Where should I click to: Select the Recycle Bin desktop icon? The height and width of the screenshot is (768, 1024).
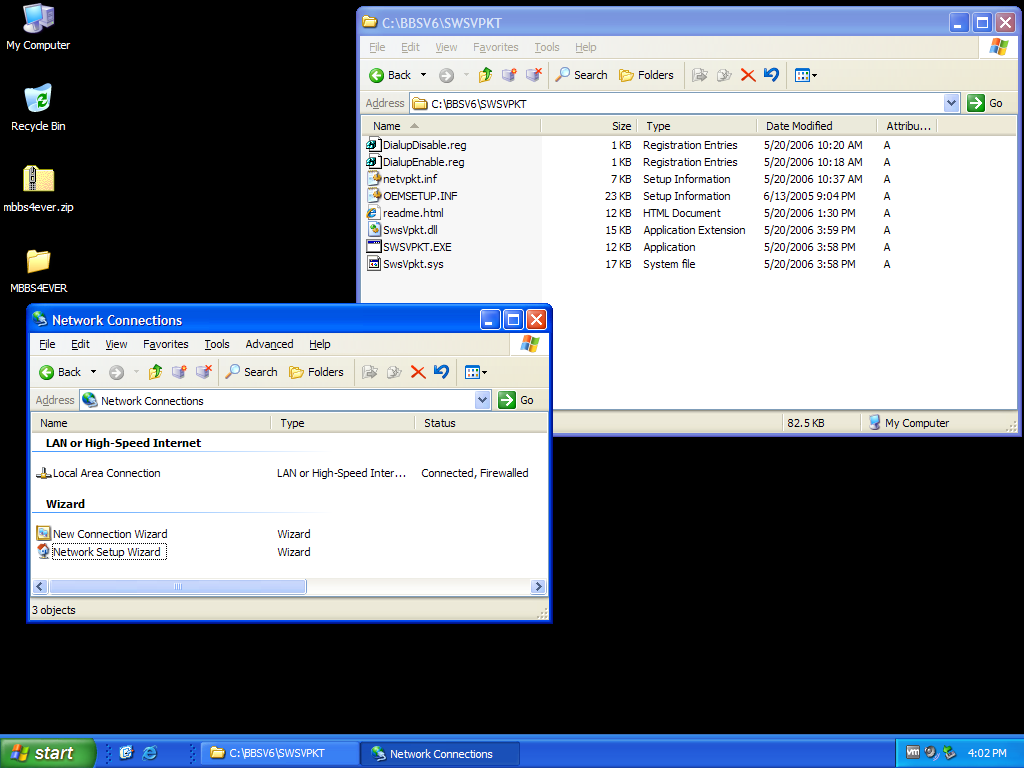click(38, 99)
